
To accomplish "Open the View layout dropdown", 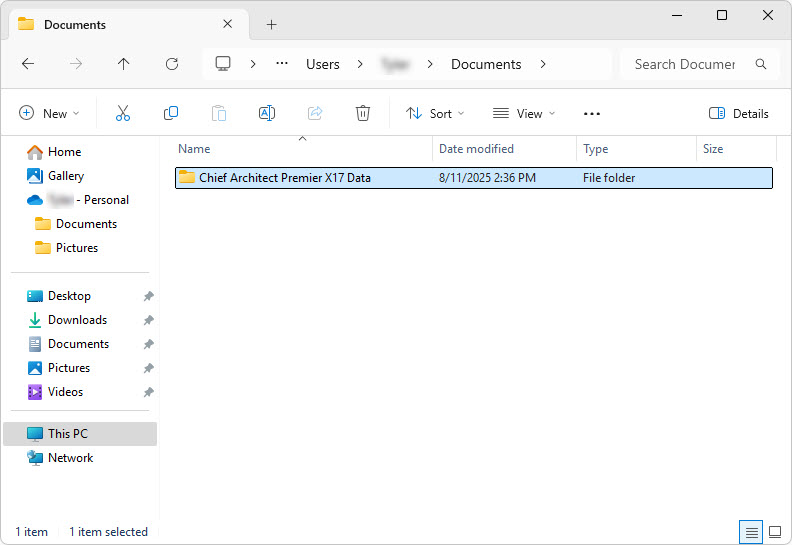I will coord(524,113).
